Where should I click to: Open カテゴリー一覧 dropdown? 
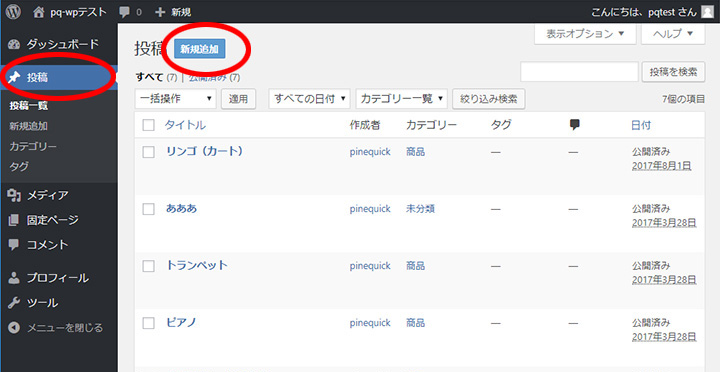(401, 99)
